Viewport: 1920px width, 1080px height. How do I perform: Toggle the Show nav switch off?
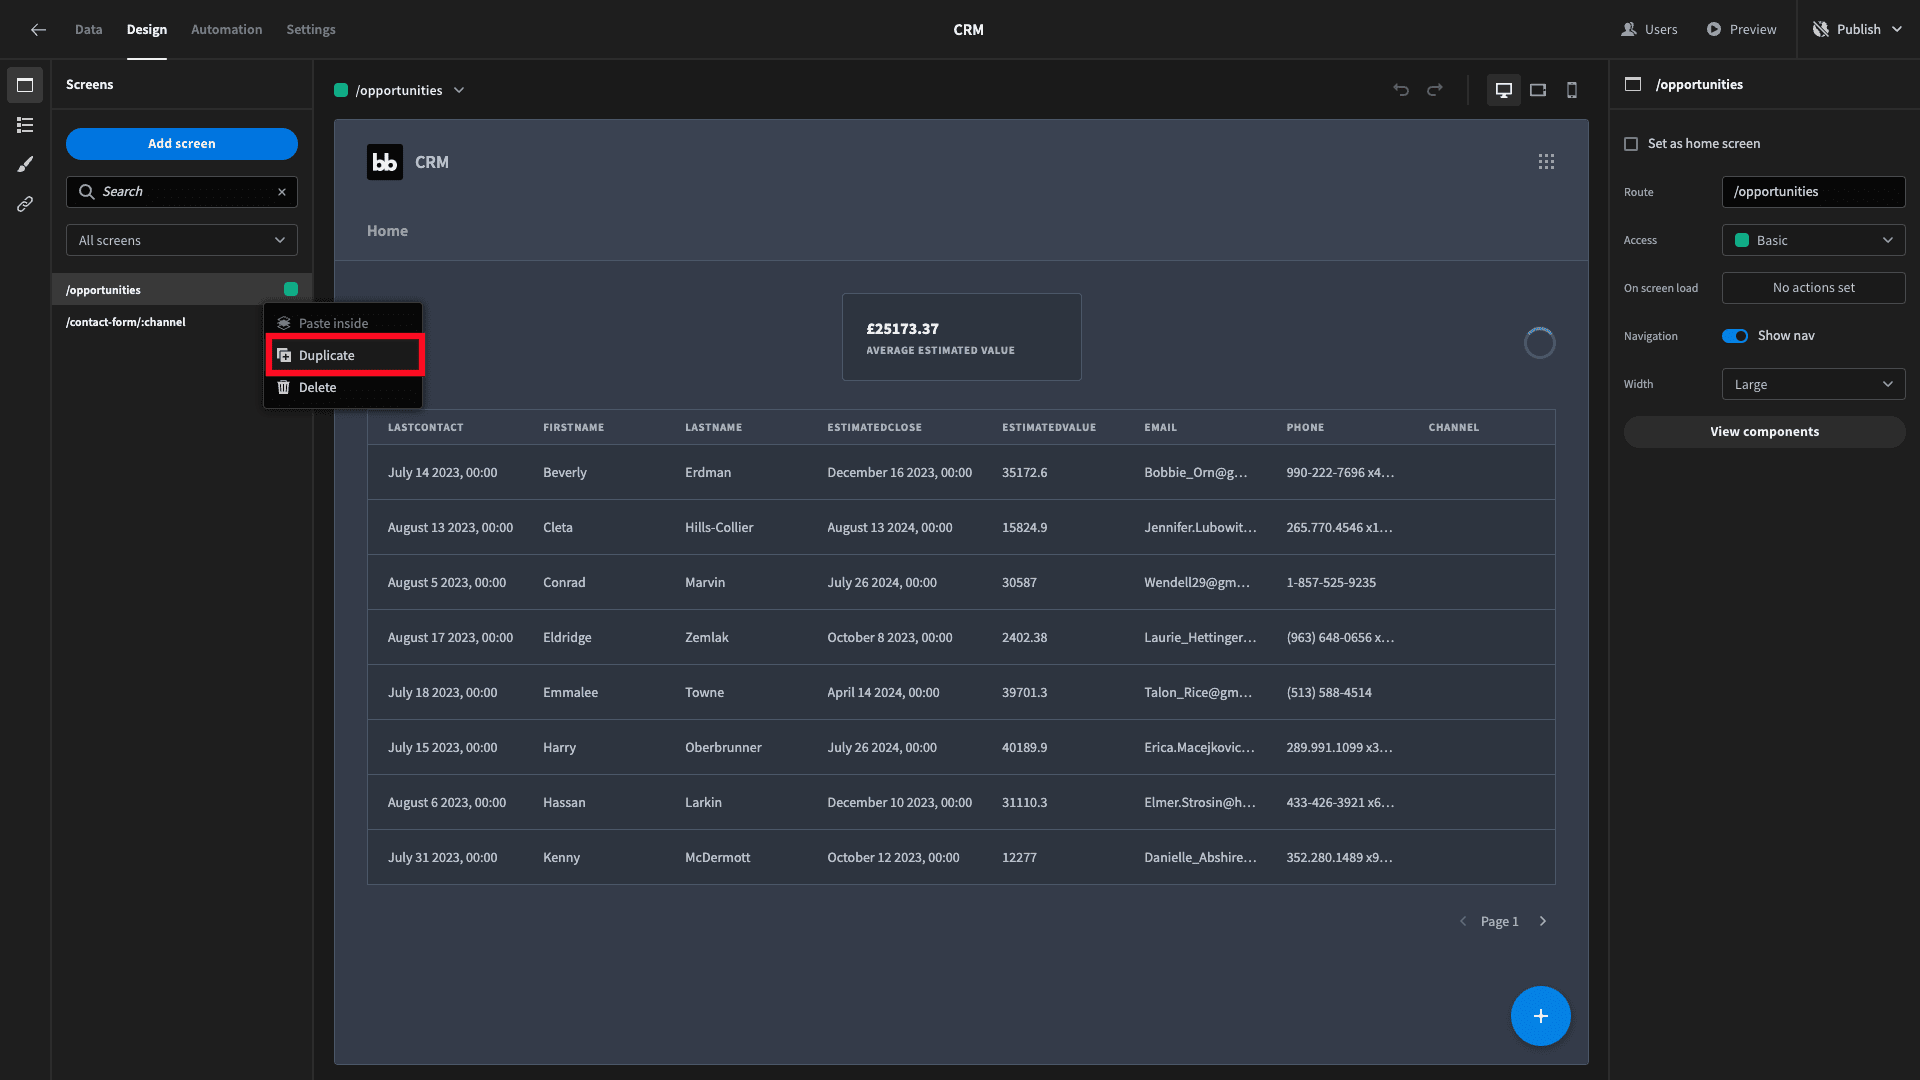coord(1735,336)
